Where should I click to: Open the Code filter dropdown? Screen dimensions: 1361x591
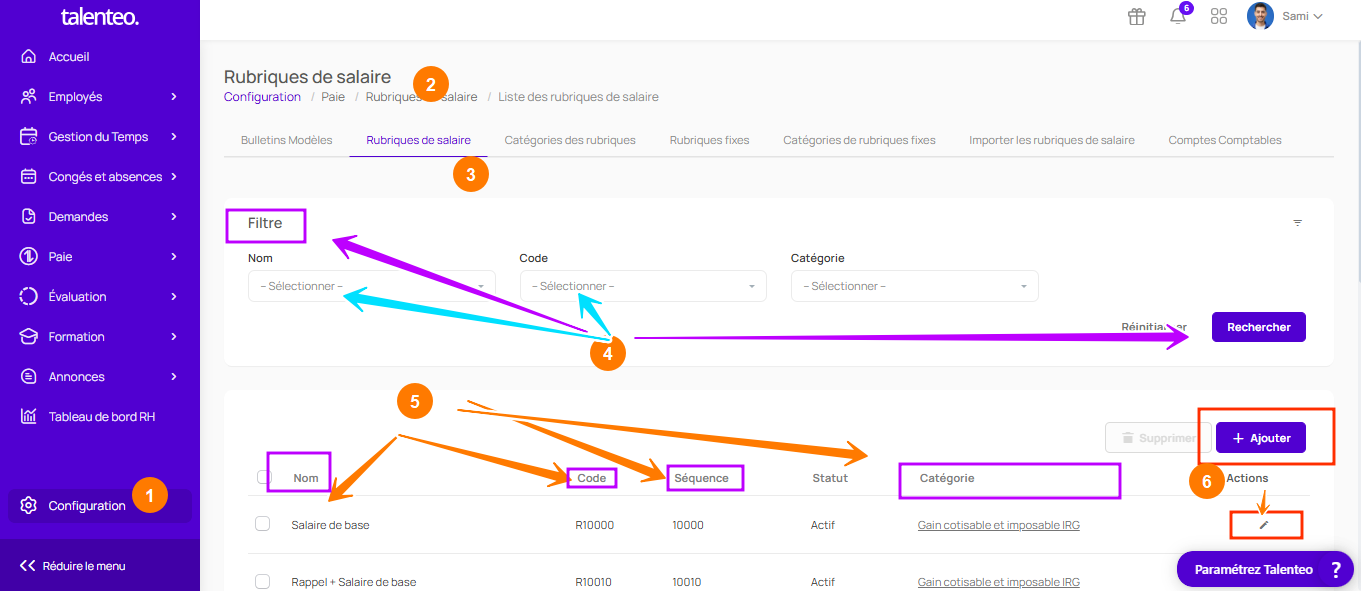point(643,286)
